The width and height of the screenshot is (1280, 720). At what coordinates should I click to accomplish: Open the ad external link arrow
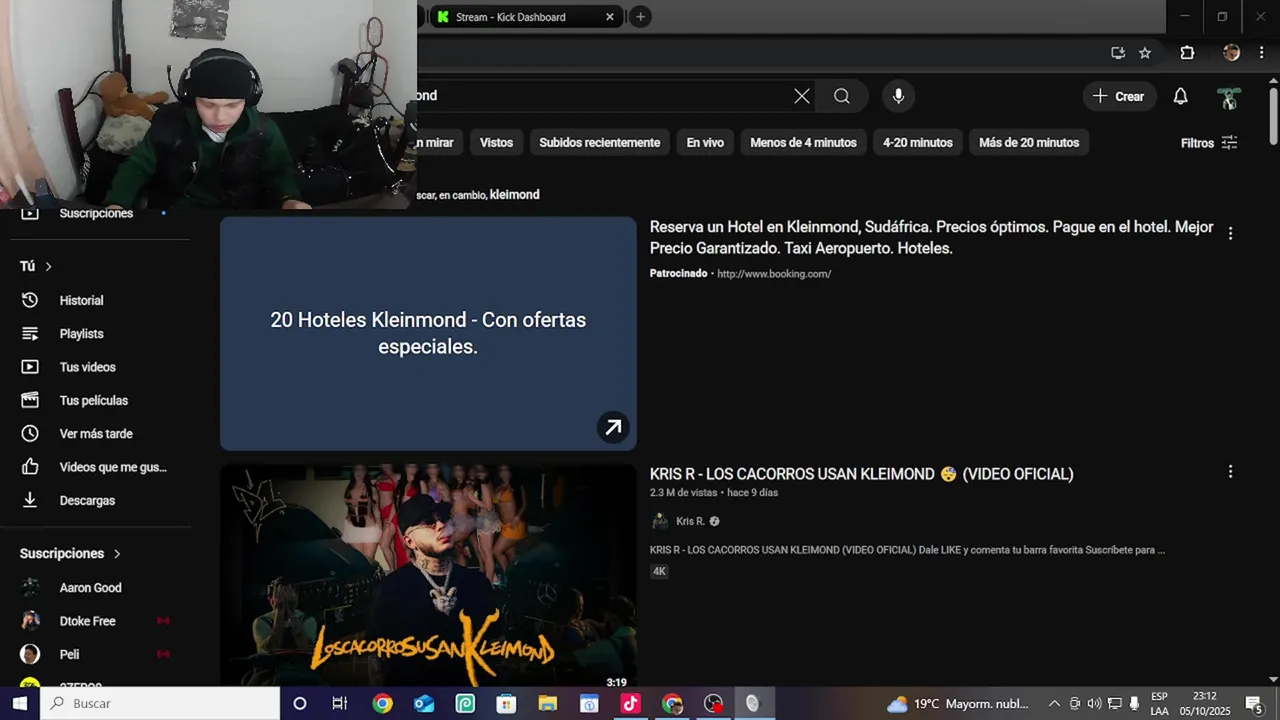(613, 427)
